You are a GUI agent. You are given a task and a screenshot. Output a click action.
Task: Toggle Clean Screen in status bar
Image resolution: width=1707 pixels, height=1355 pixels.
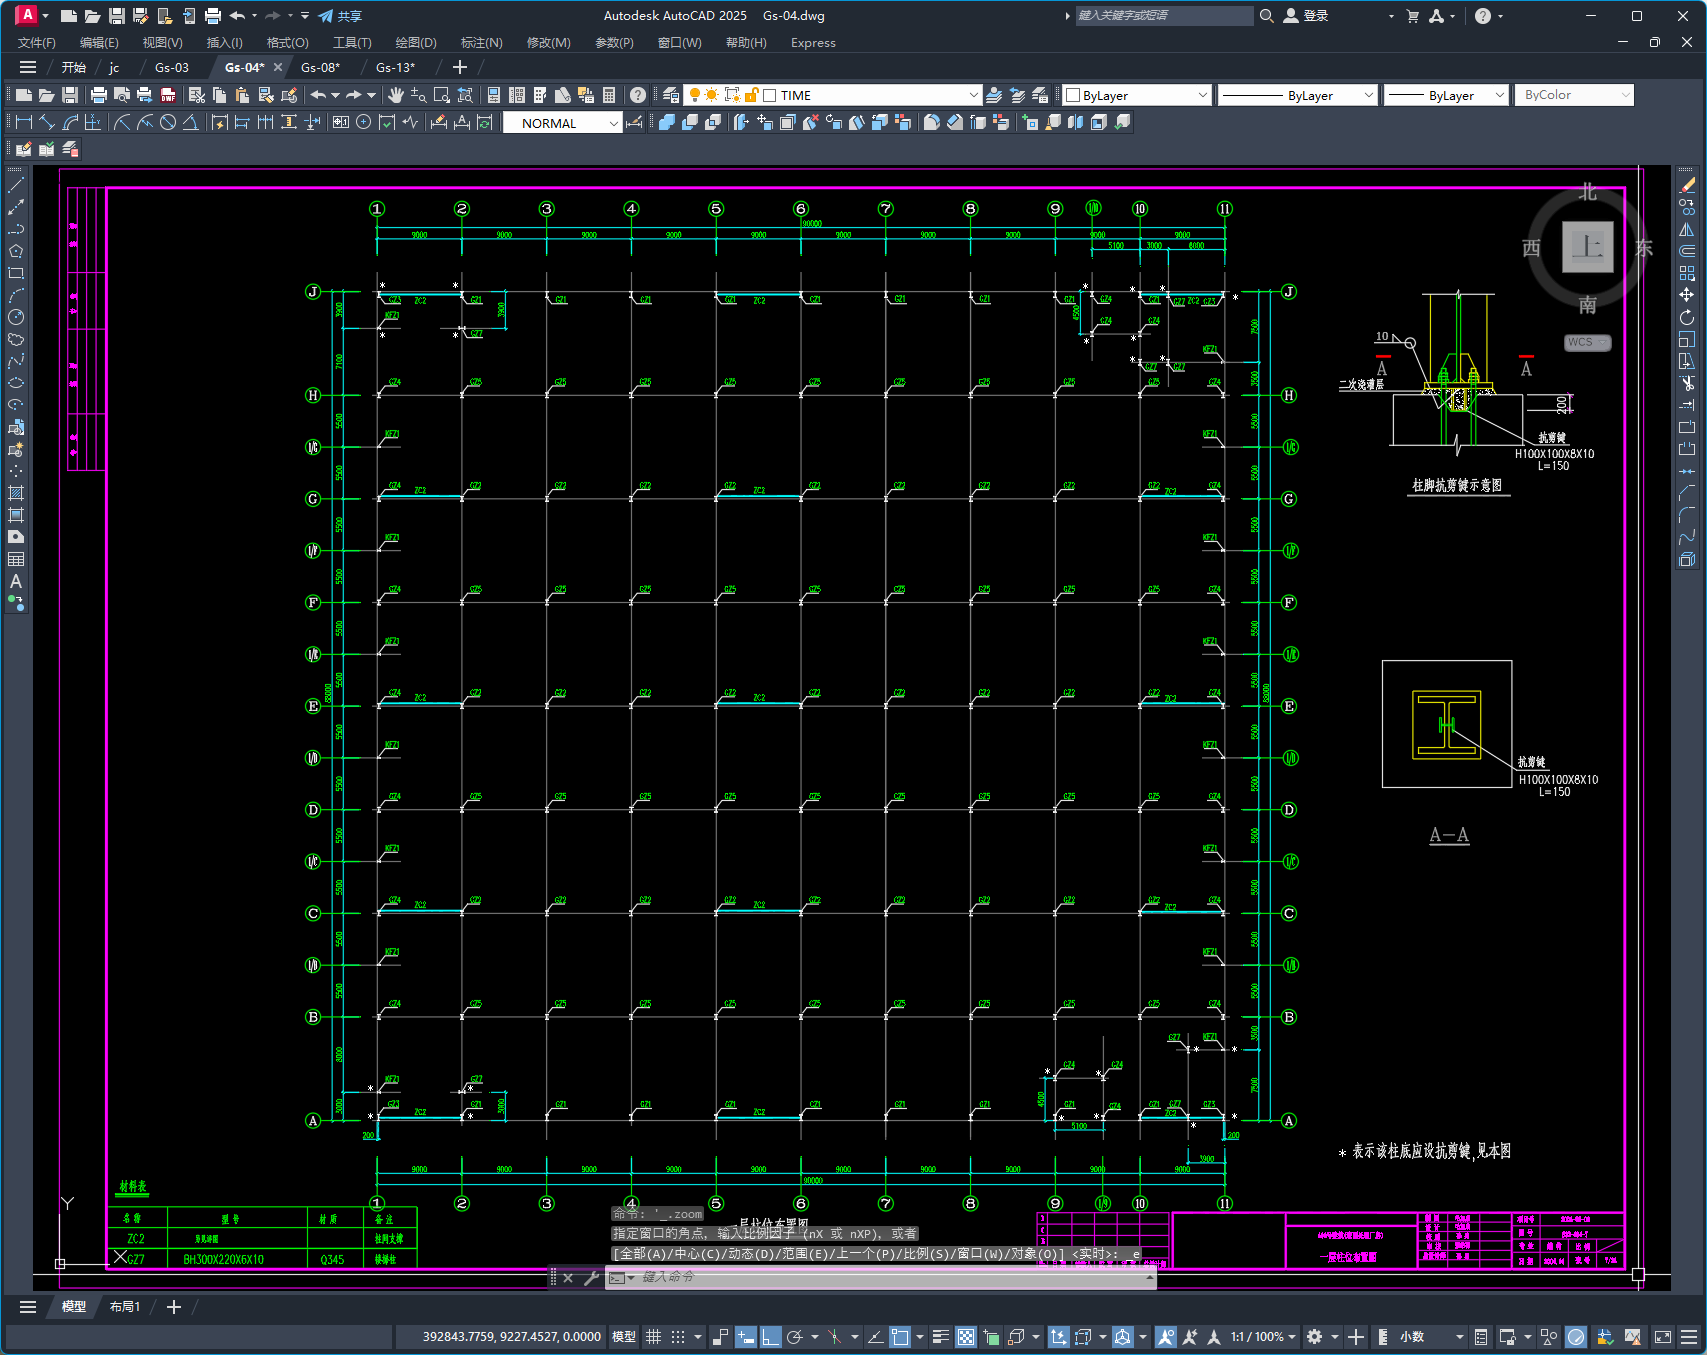(1663, 1337)
